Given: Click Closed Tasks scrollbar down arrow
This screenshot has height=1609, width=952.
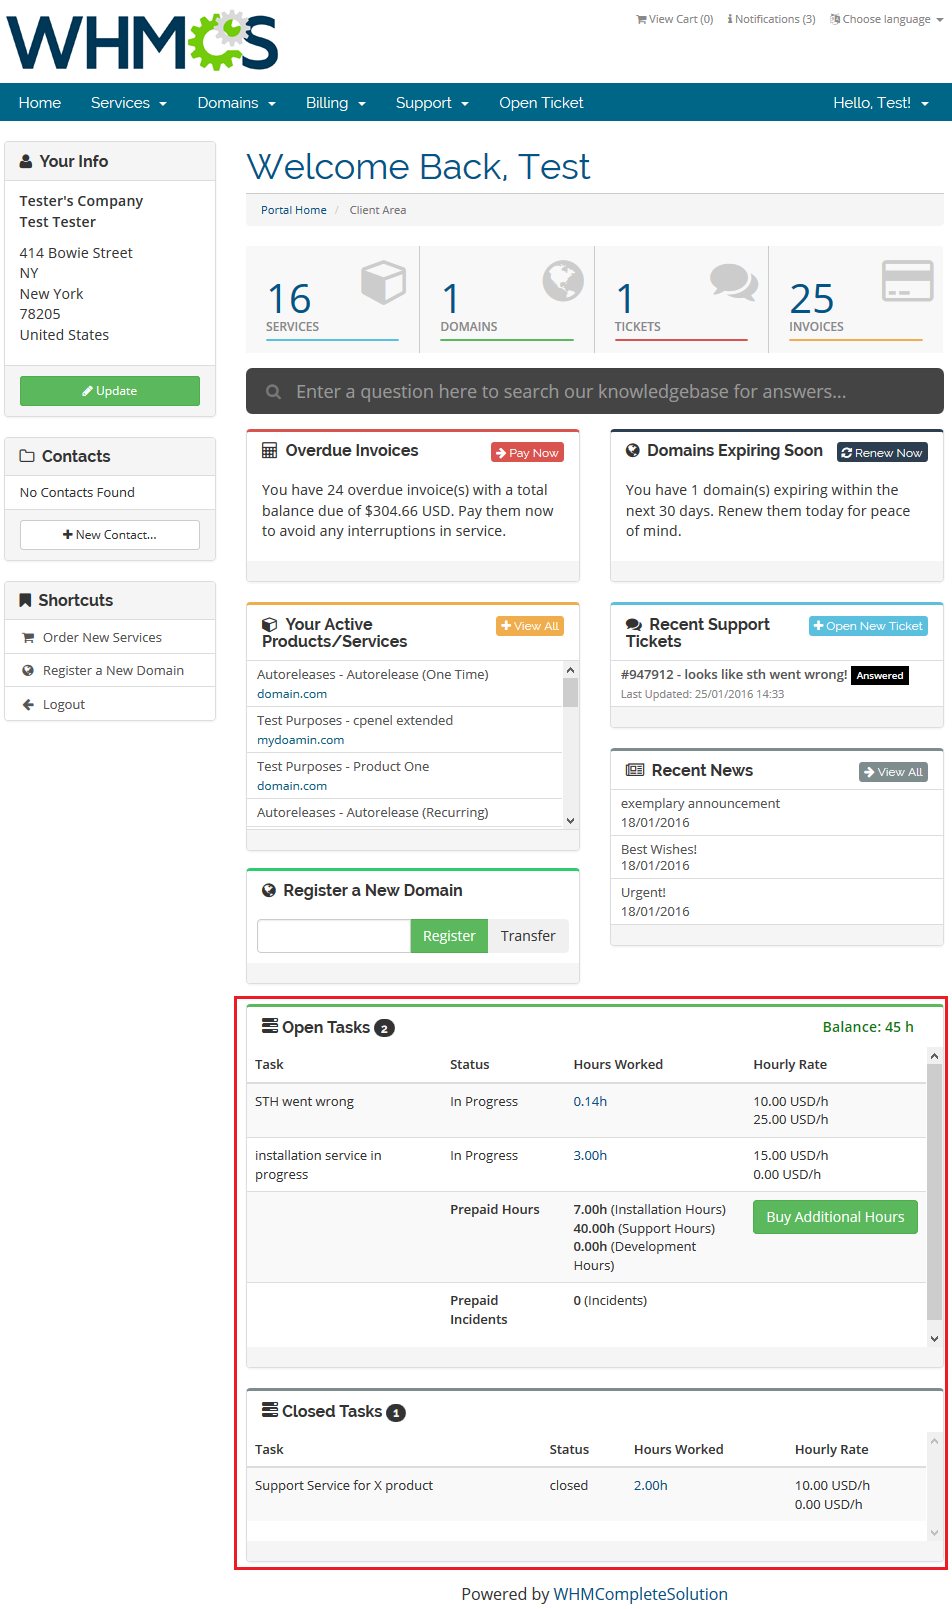Looking at the screenshot, I should click(x=935, y=1532).
